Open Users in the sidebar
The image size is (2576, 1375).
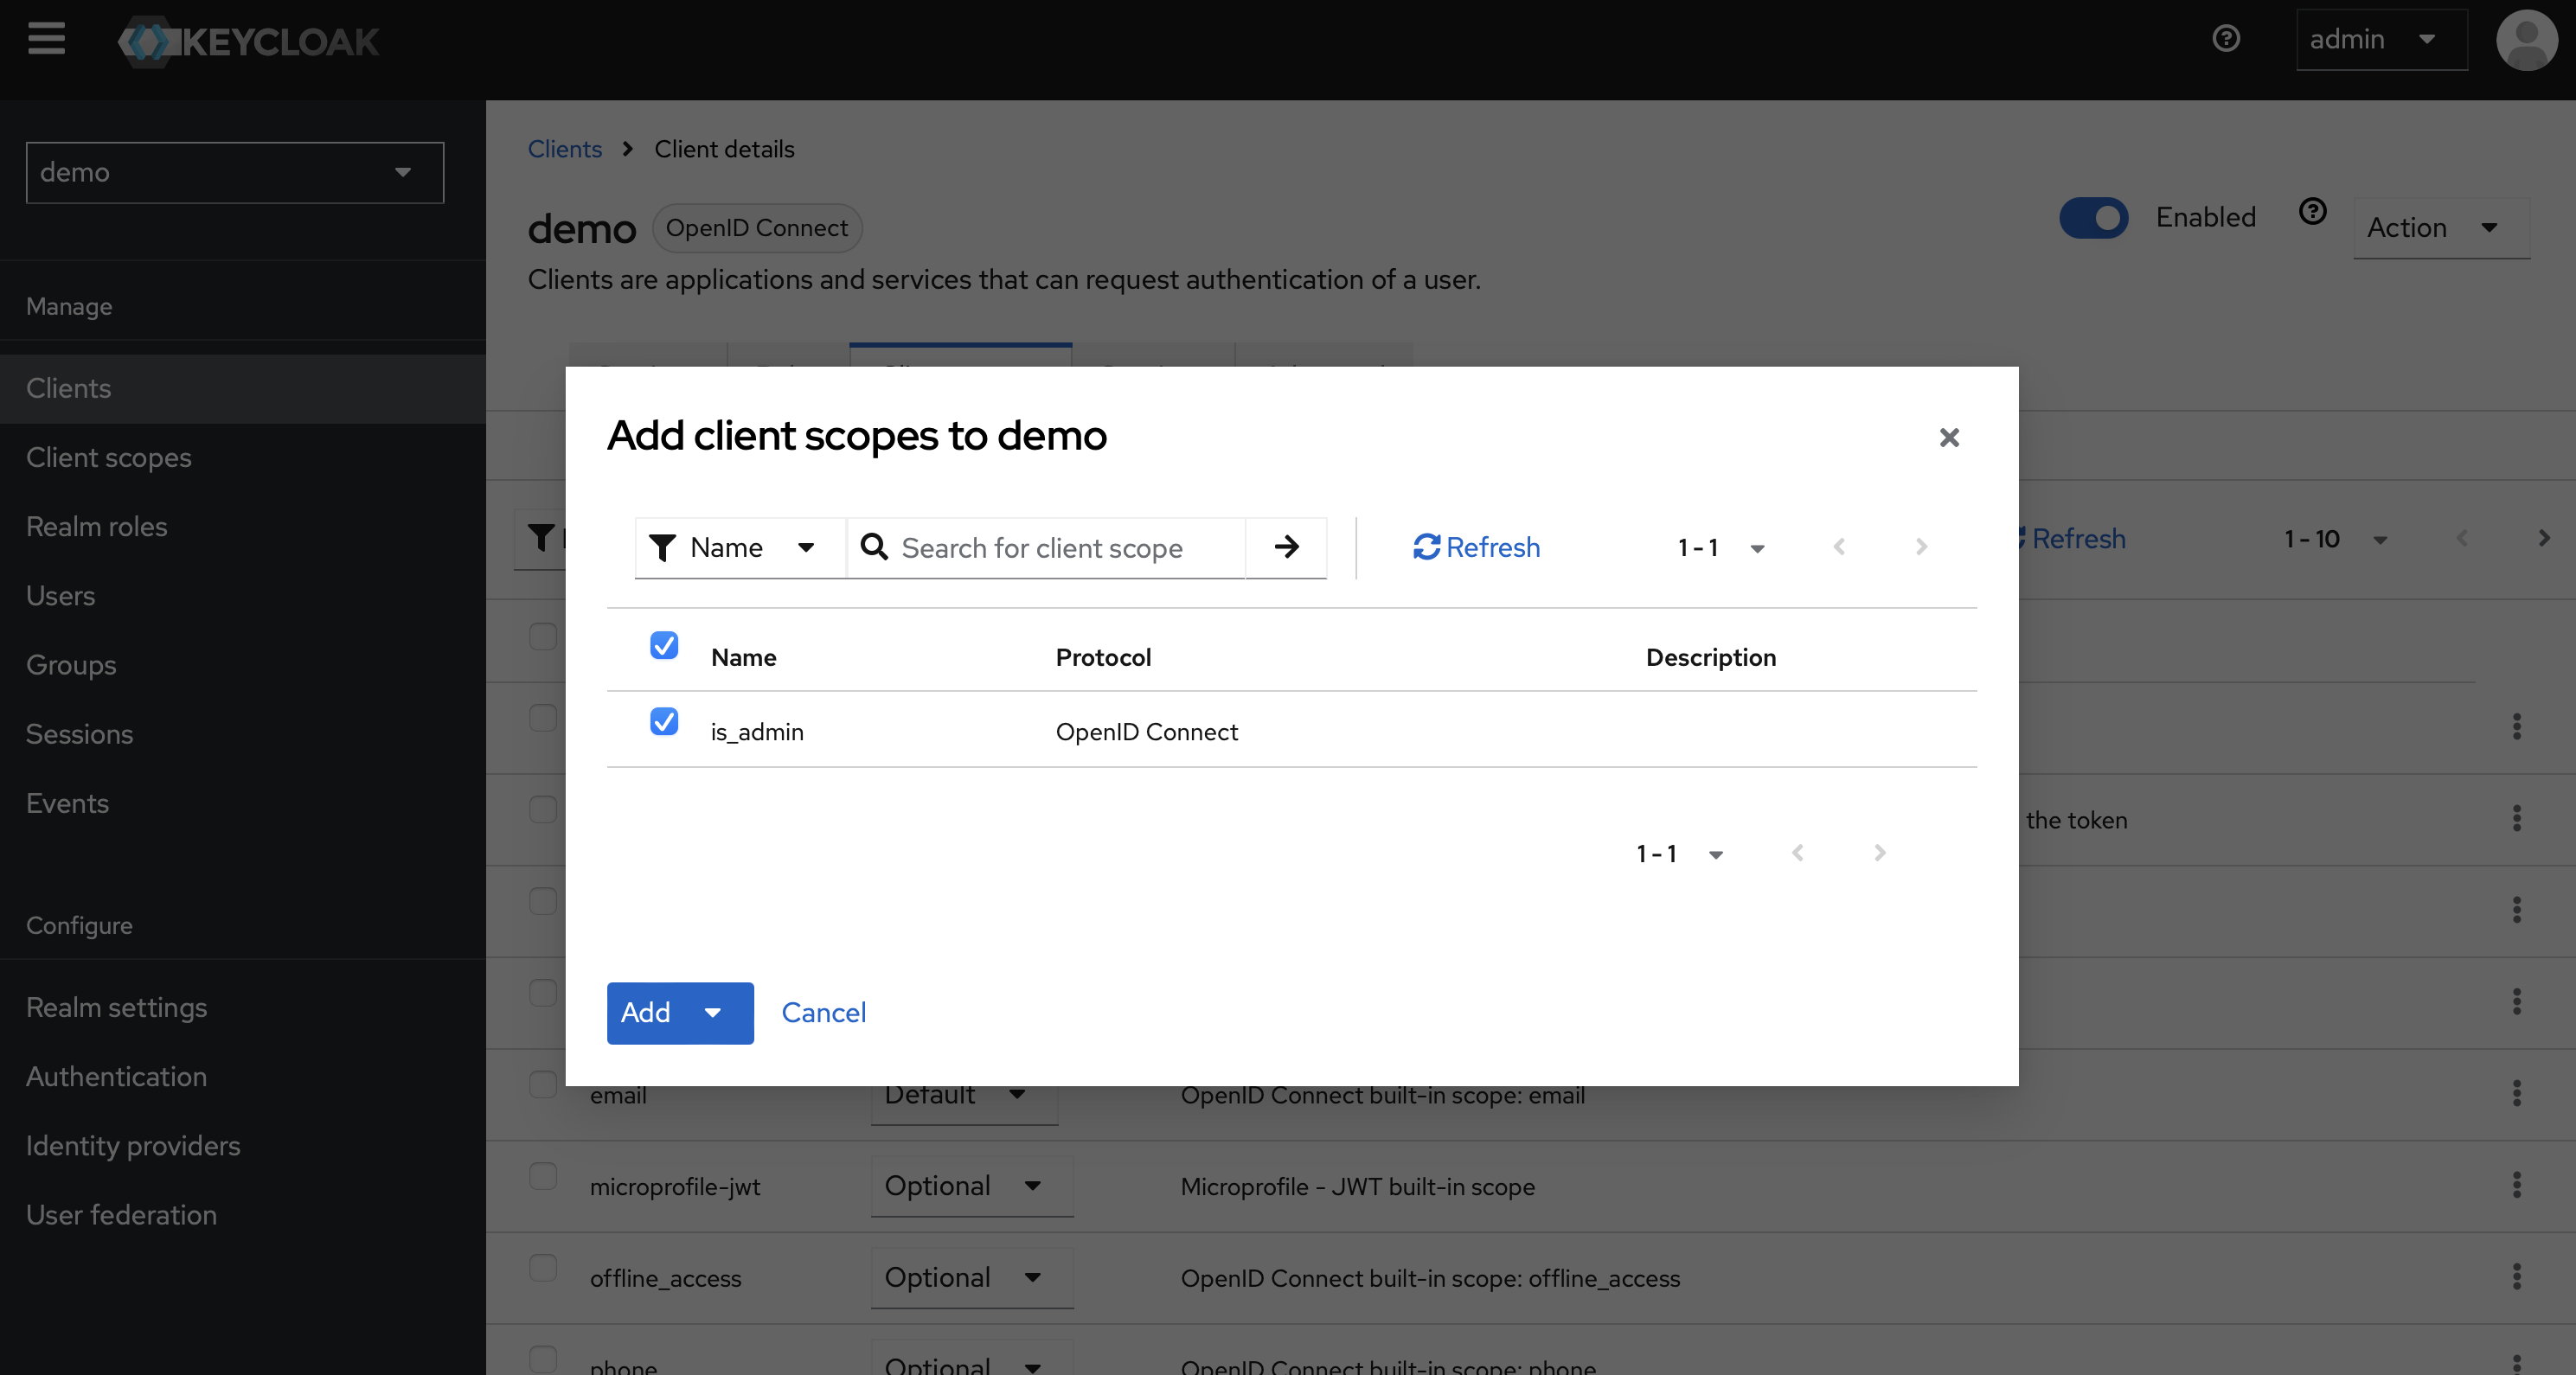(x=243, y=595)
